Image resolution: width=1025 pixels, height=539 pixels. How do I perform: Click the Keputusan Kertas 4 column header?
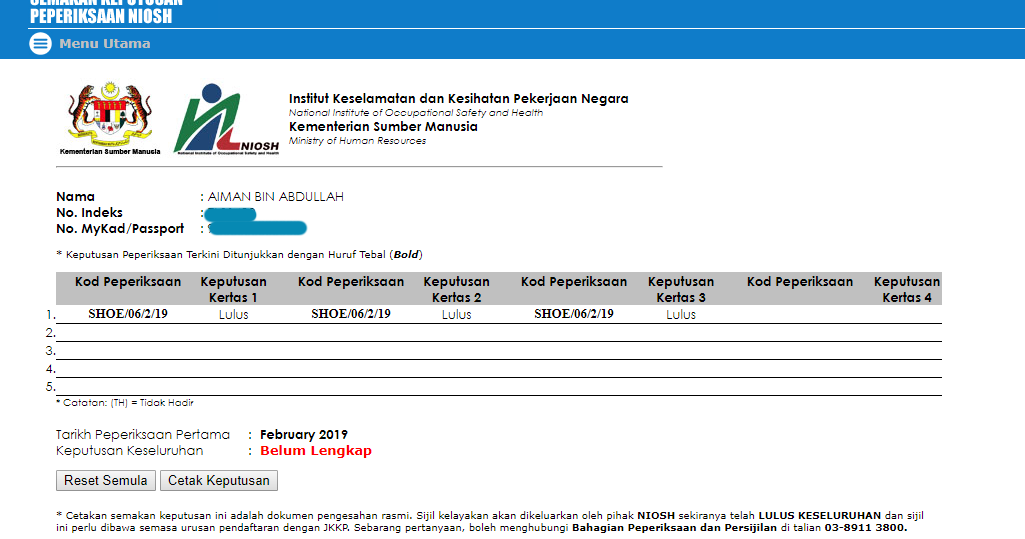pyautogui.click(x=907, y=289)
